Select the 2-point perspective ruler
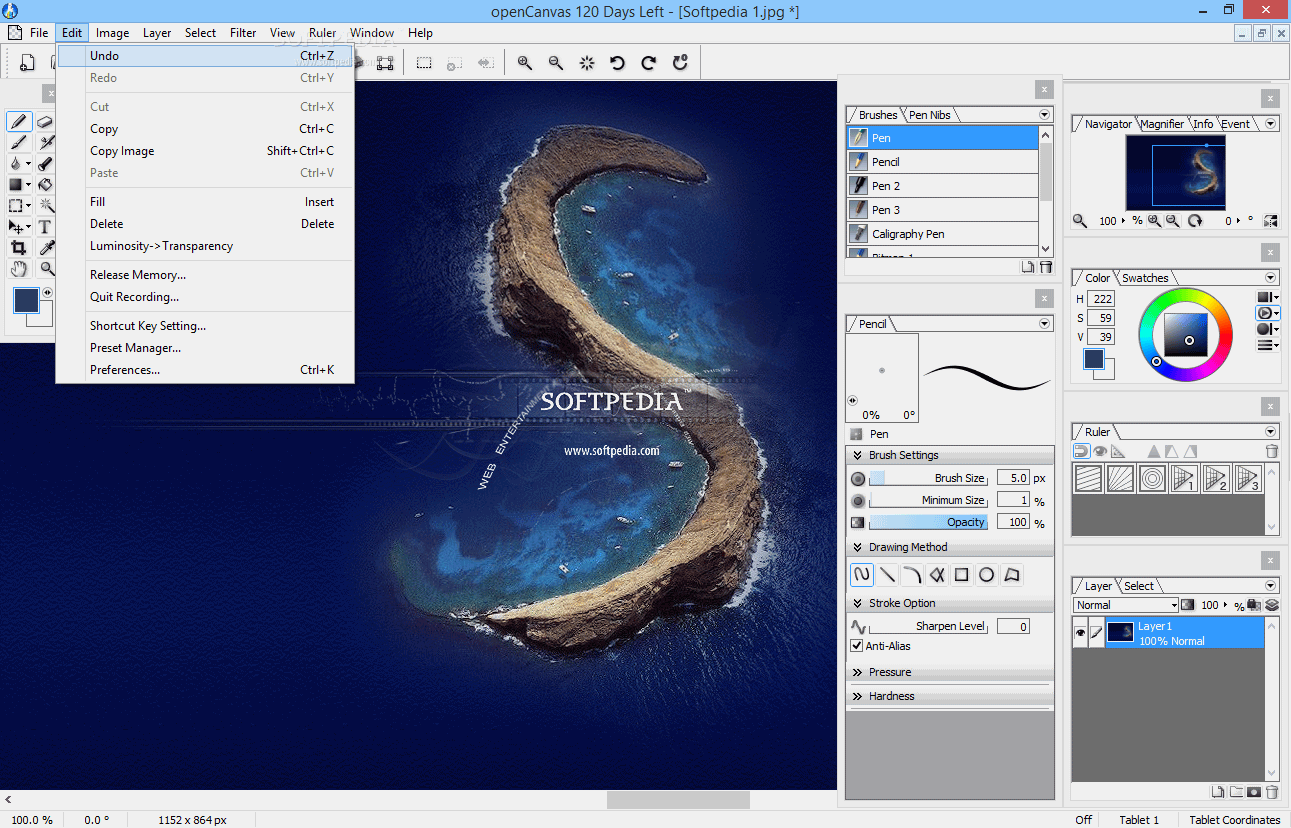This screenshot has width=1291, height=828. 1215,479
